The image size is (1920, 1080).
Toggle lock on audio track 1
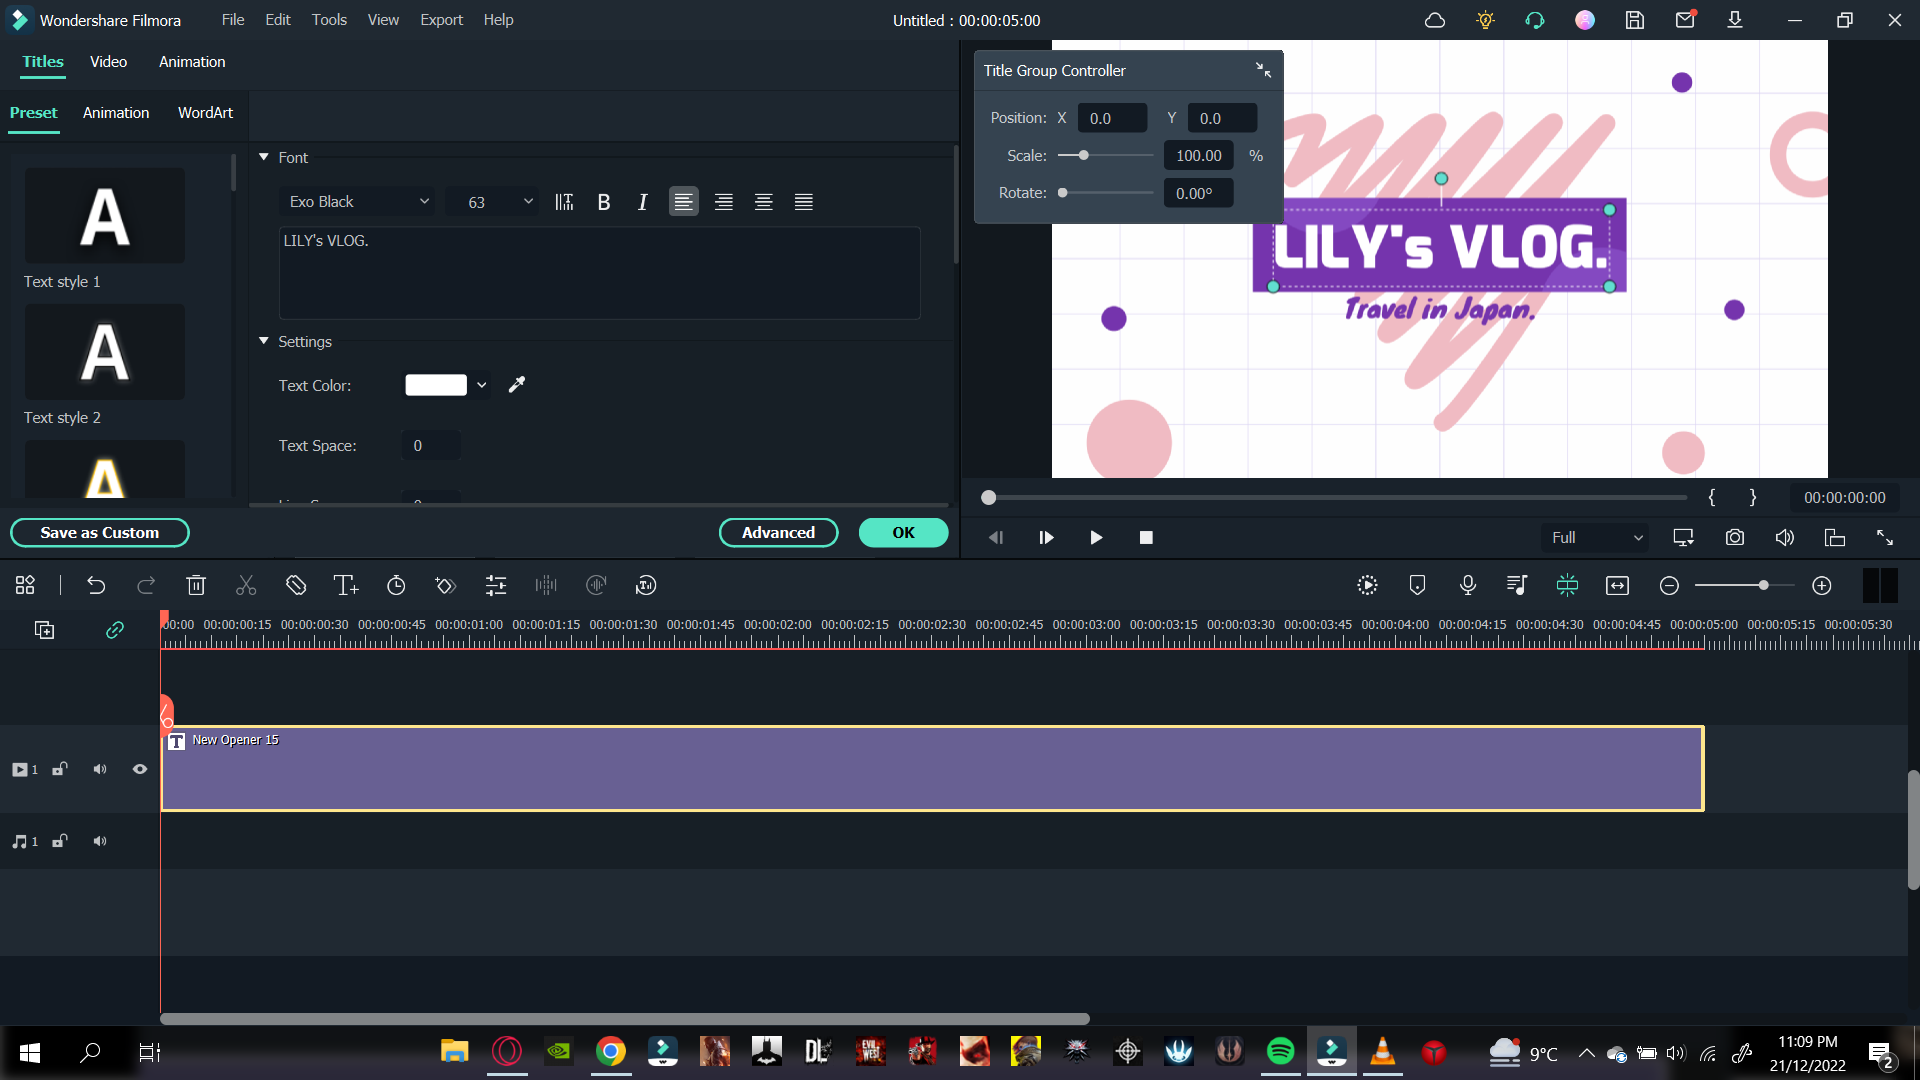tap(59, 841)
